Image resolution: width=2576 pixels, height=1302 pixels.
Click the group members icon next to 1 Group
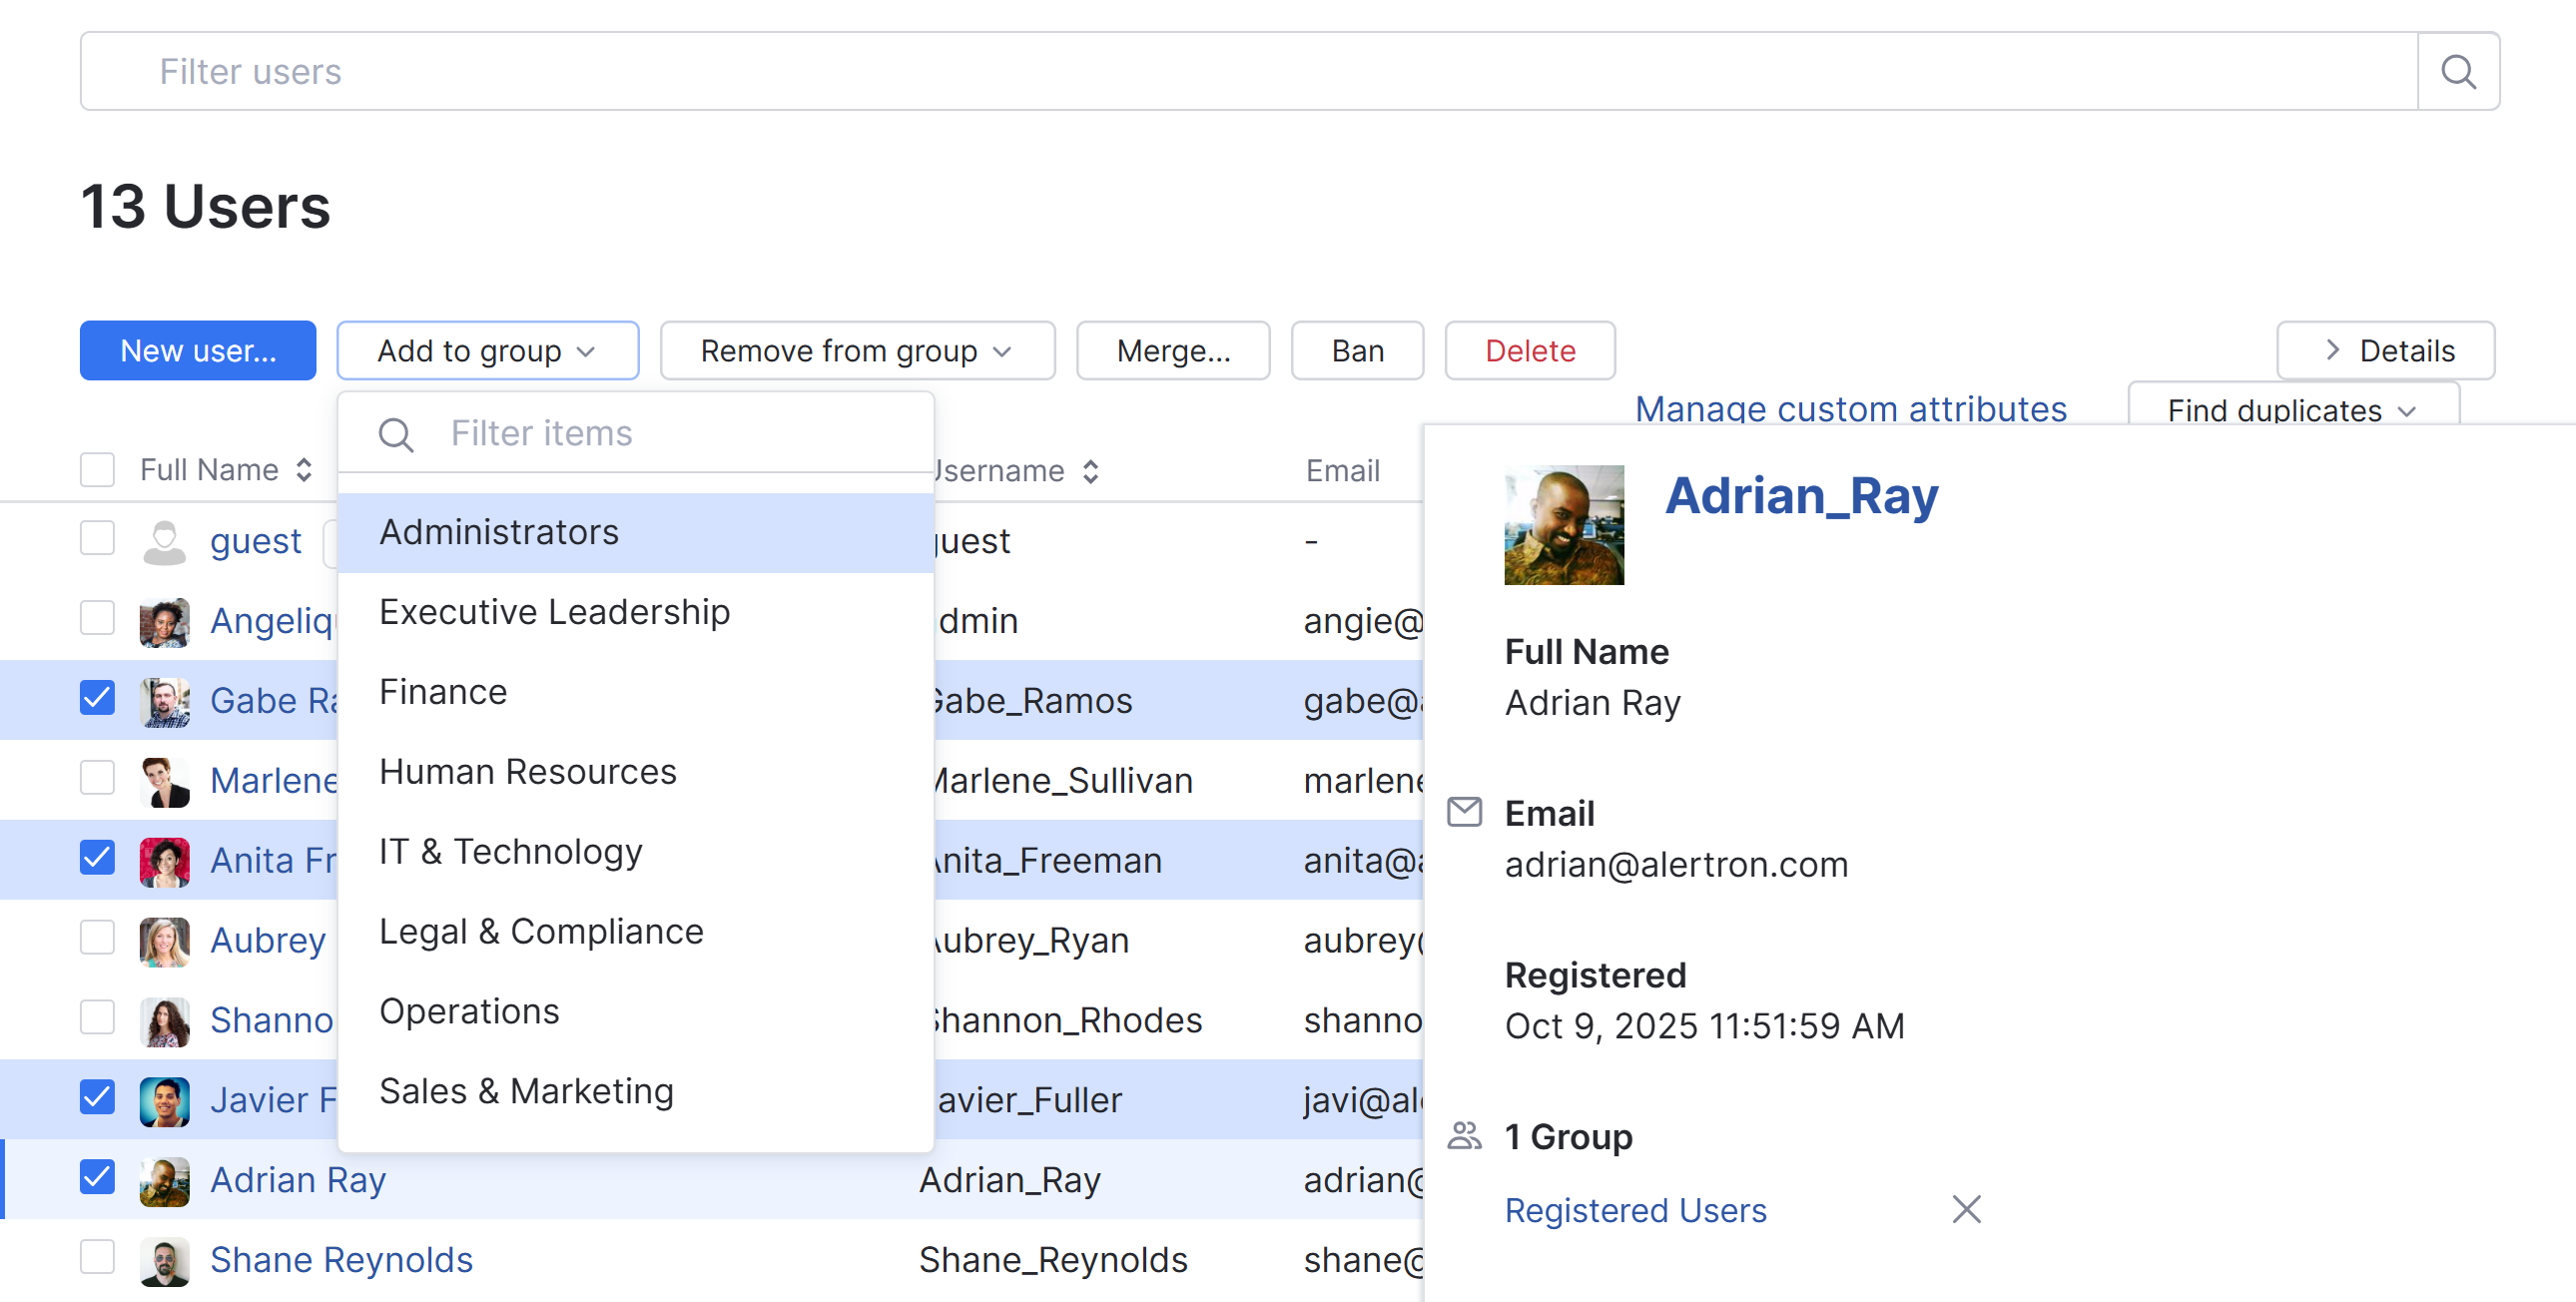(1465, 1135)
